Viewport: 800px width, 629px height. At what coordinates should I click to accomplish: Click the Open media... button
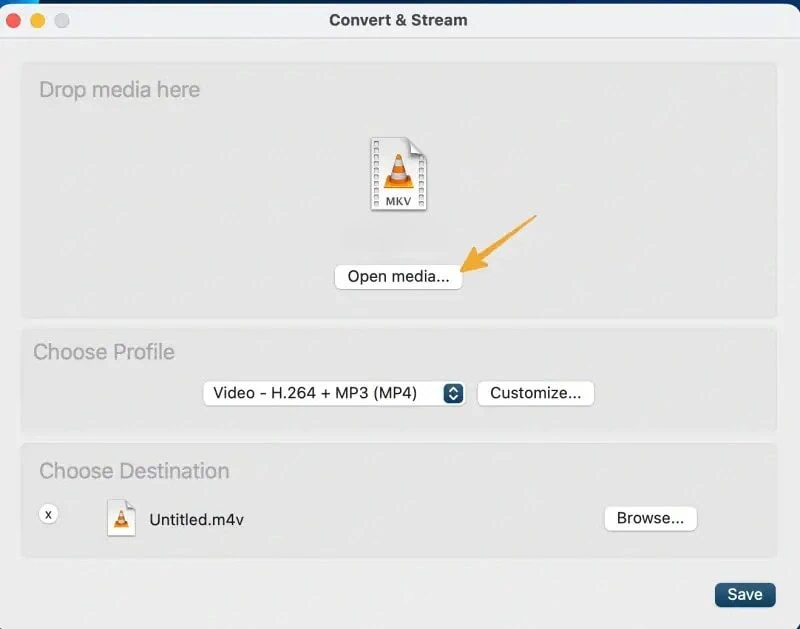pyautogui.click(x=398, y=276)
